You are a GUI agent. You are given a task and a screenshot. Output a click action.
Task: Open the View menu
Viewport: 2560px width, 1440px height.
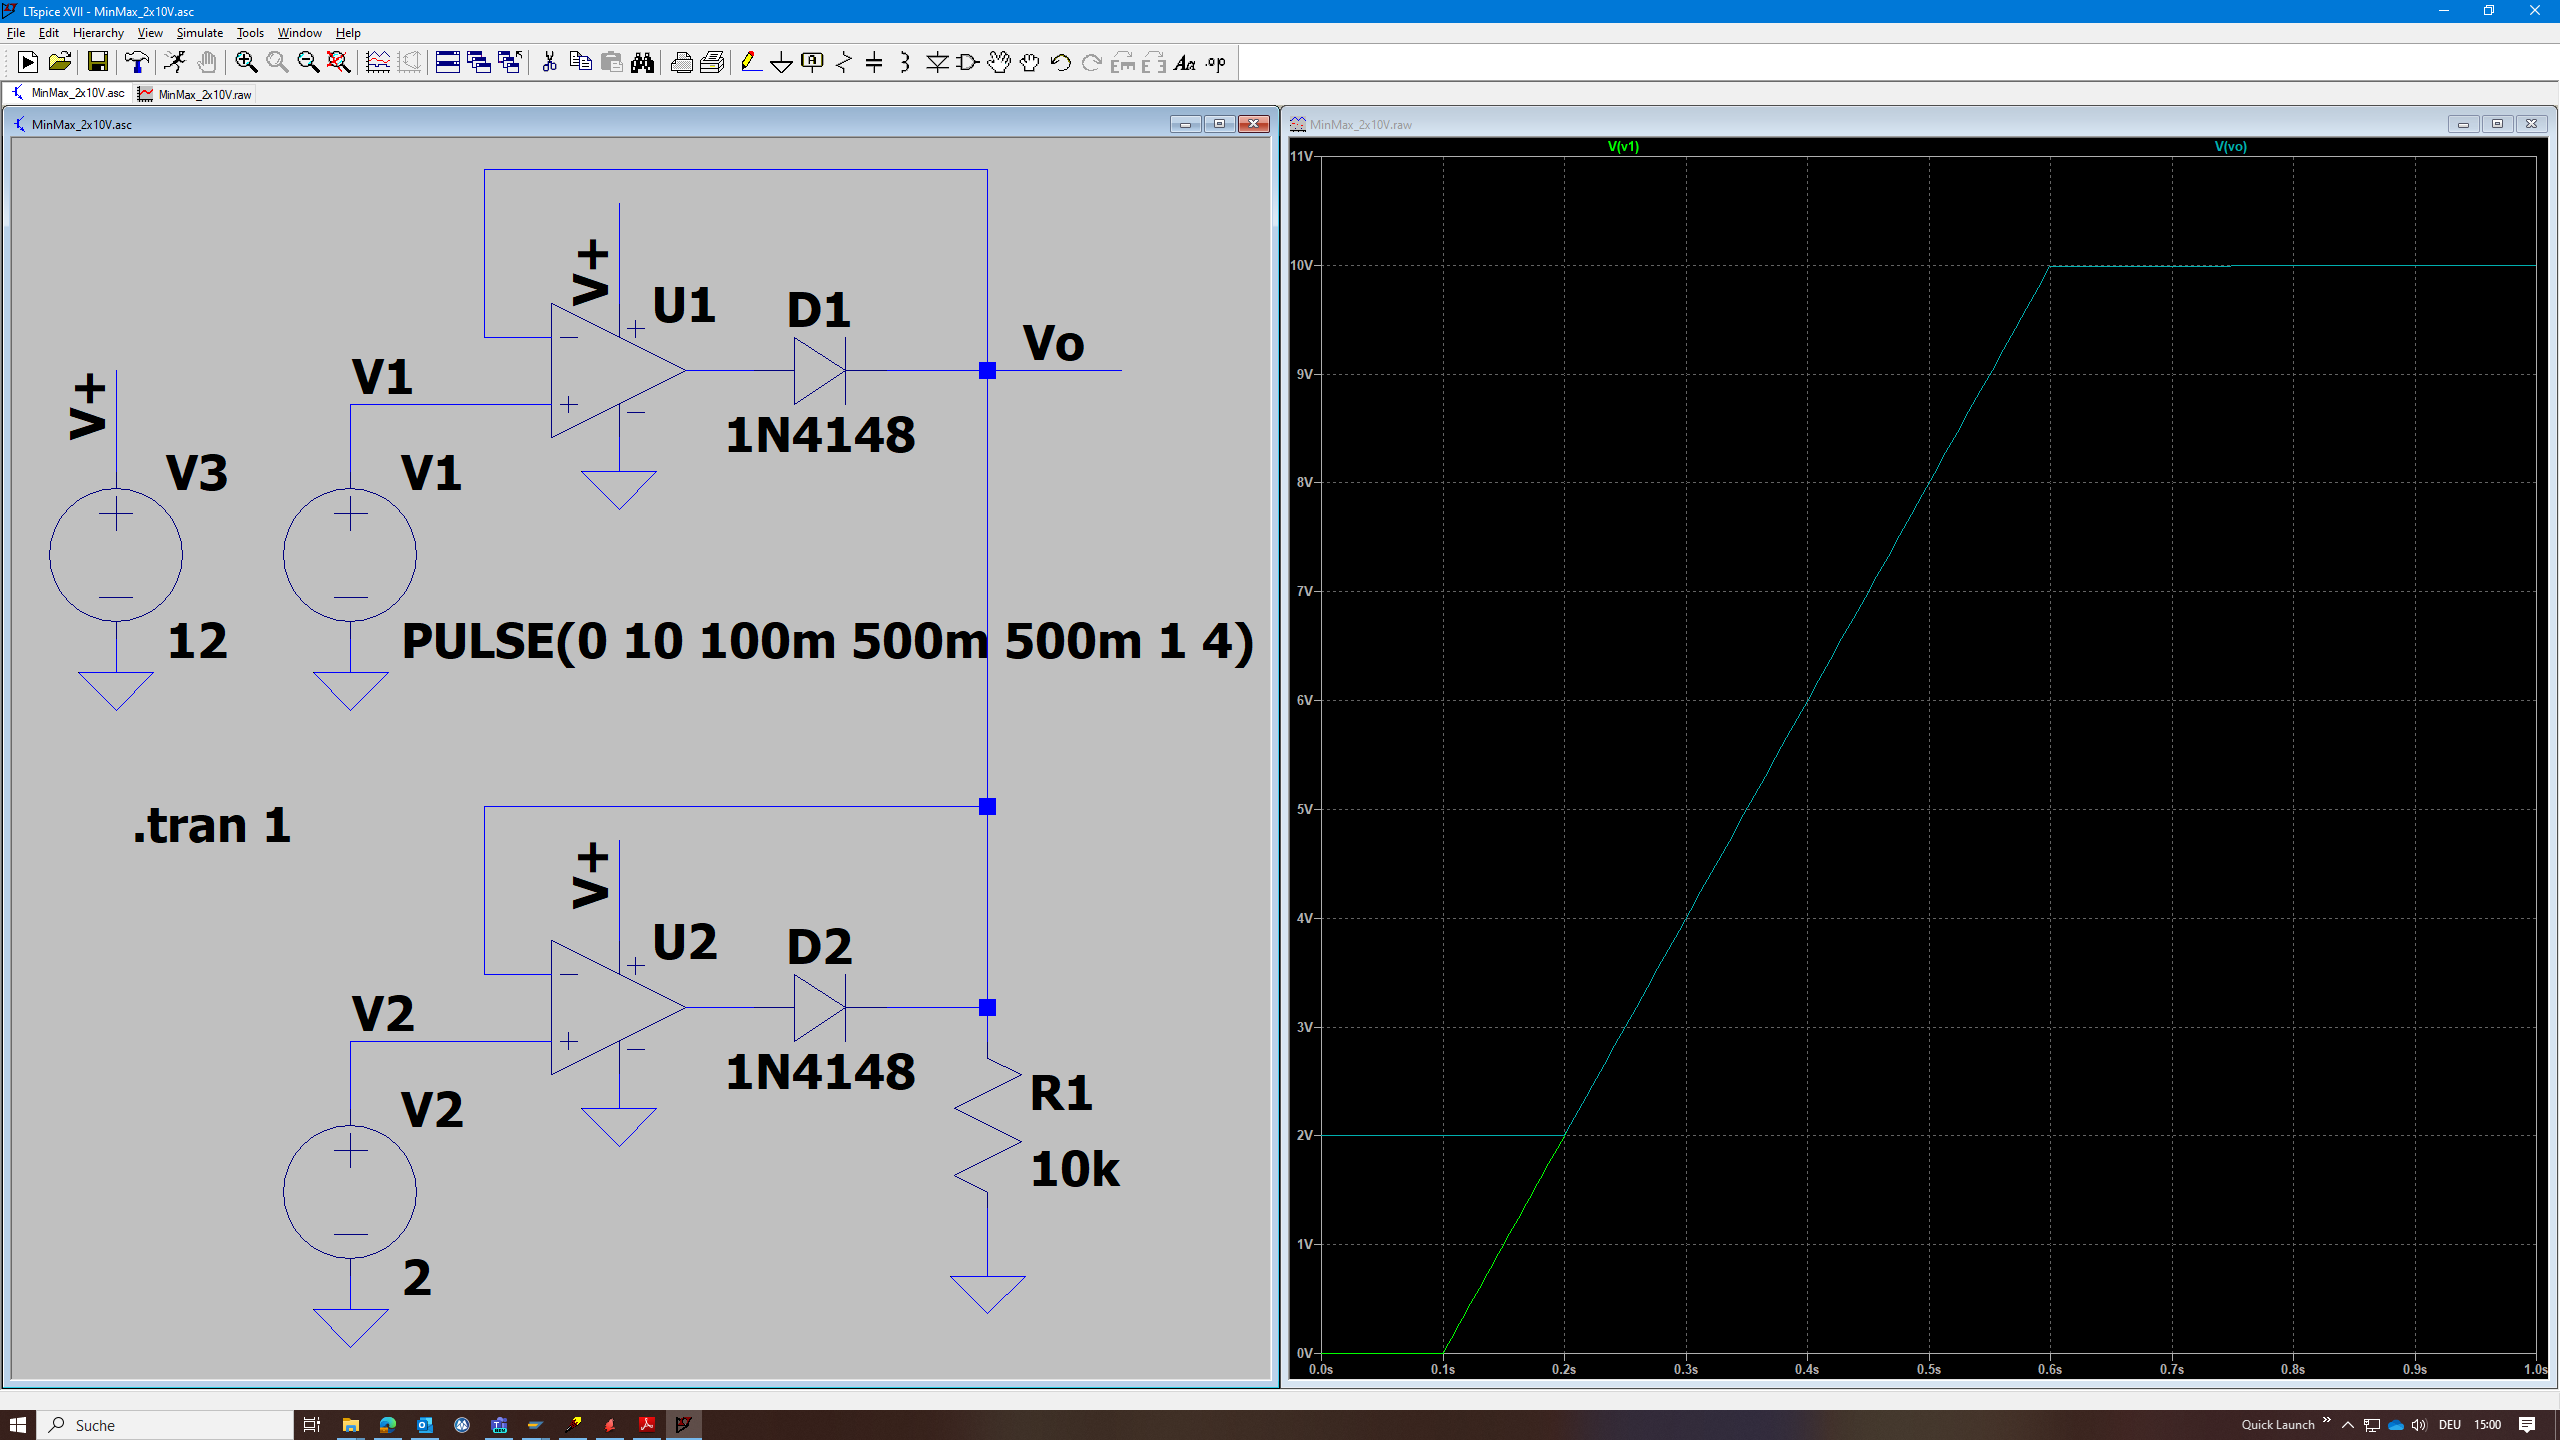point(150,32)
